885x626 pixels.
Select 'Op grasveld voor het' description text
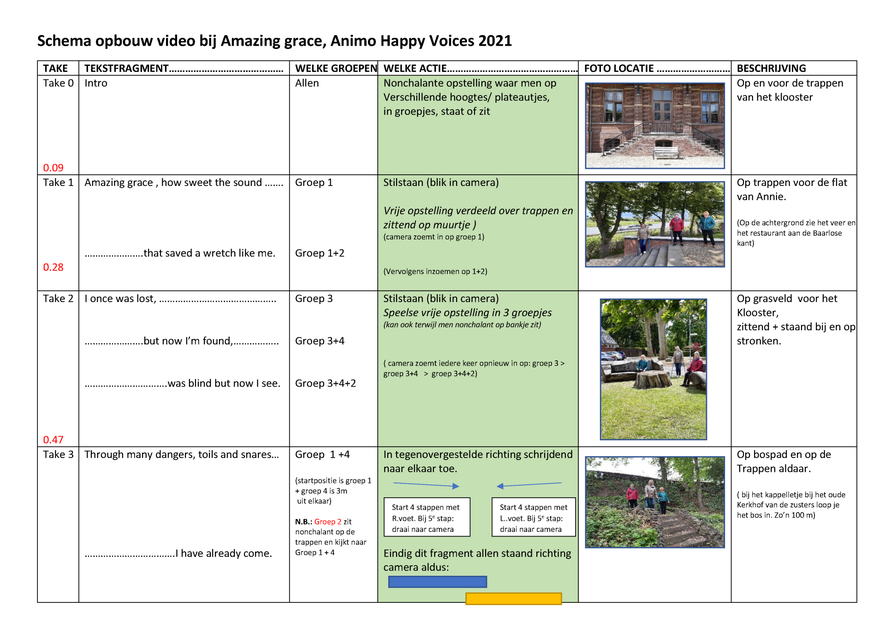787,299
